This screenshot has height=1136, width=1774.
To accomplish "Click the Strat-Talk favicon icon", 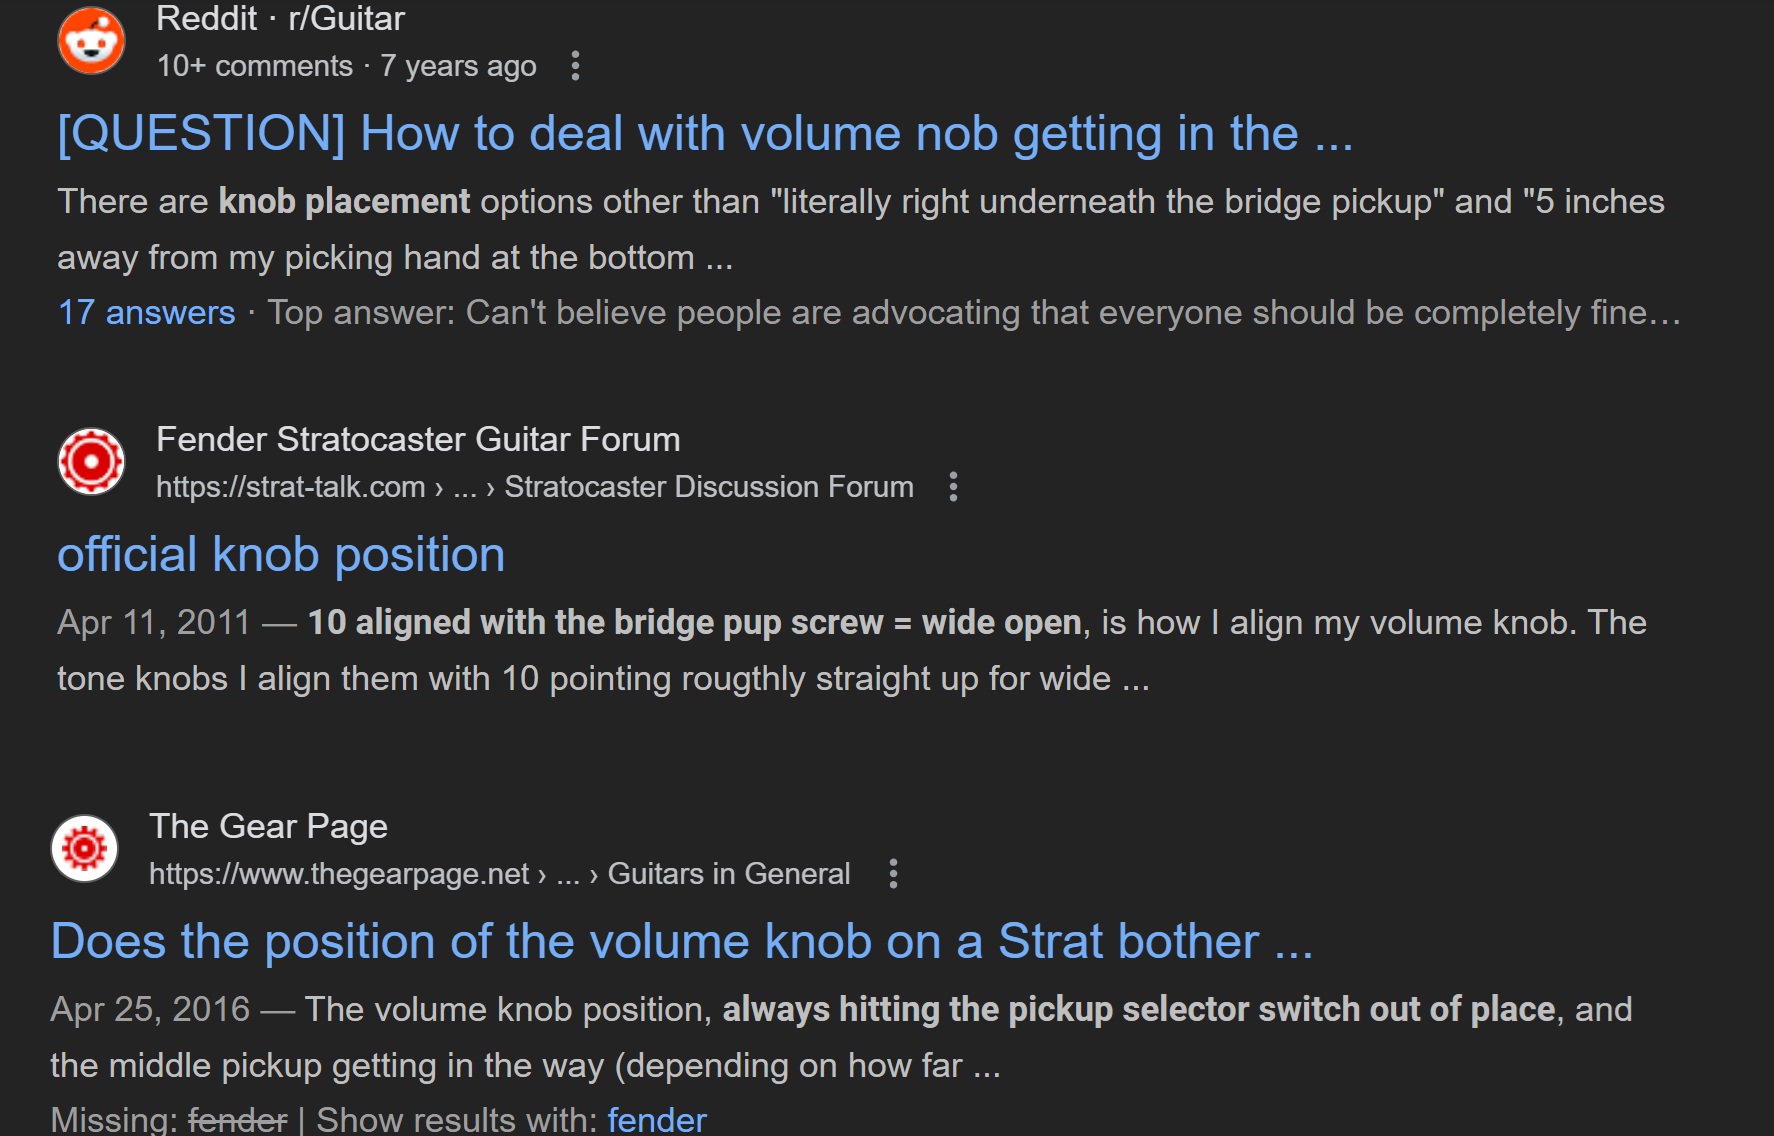I will click(x=91, y=461).
